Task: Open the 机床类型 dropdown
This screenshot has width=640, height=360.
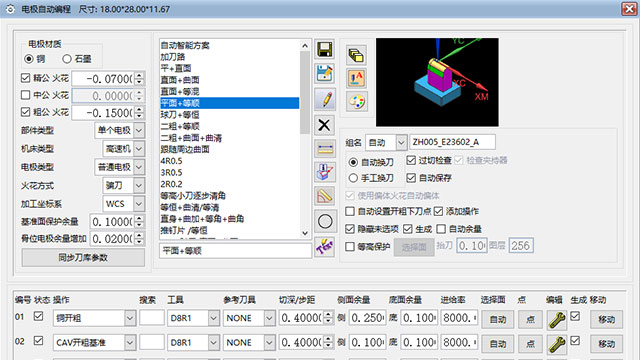Action: pos(139,149)
